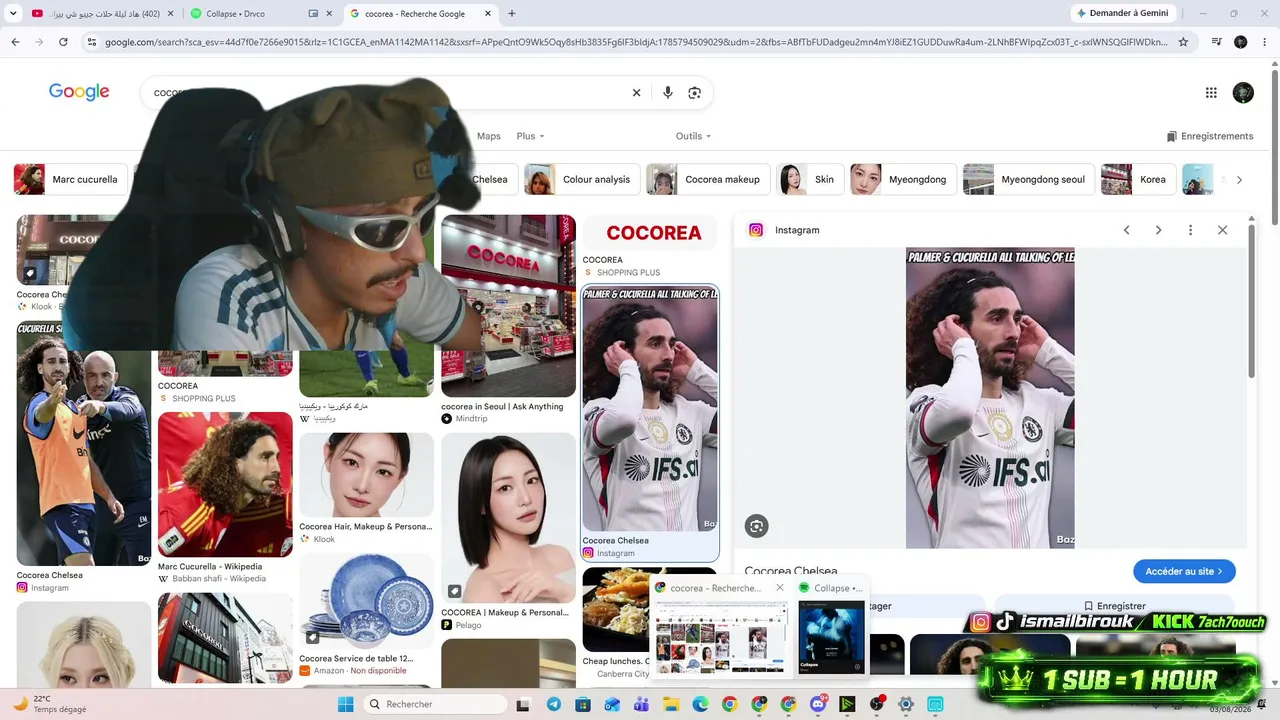Open the Windows Start menu
Image resolution: width=1280 pixels, height=720 pixels.
coord(345,704)
